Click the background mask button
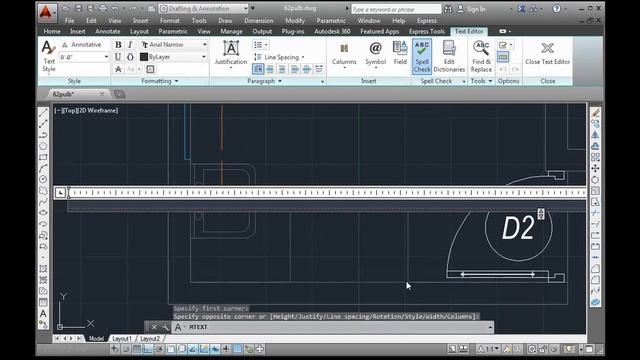Screen dimensions: 640x360 [150, 69]
